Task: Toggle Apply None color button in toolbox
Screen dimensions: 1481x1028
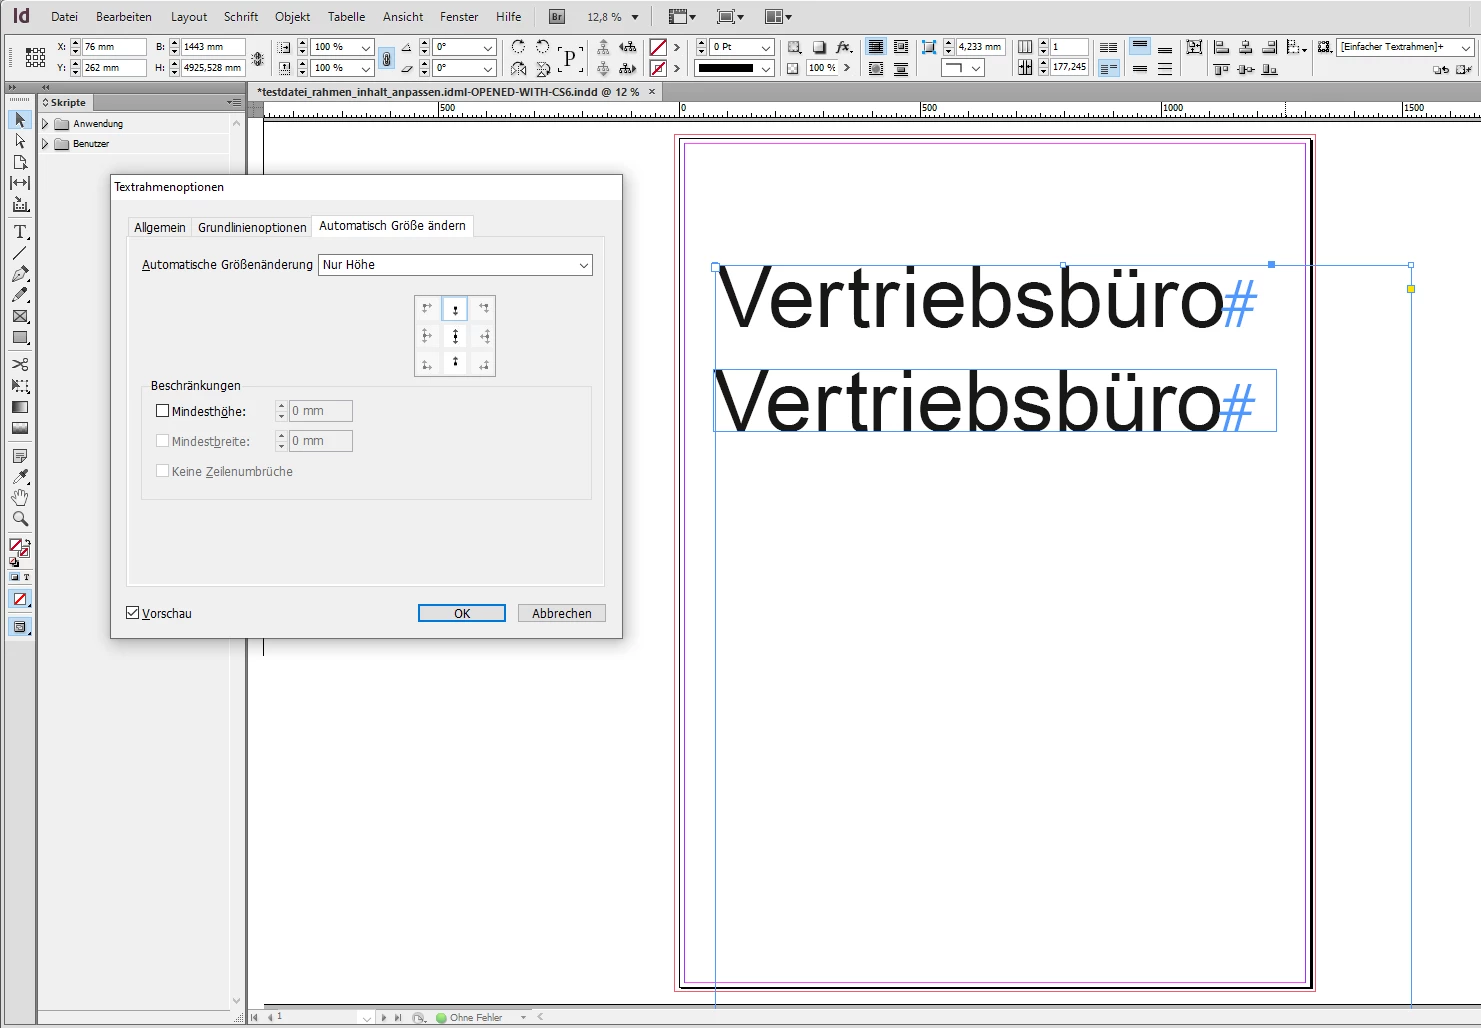Action: point(19,599)
